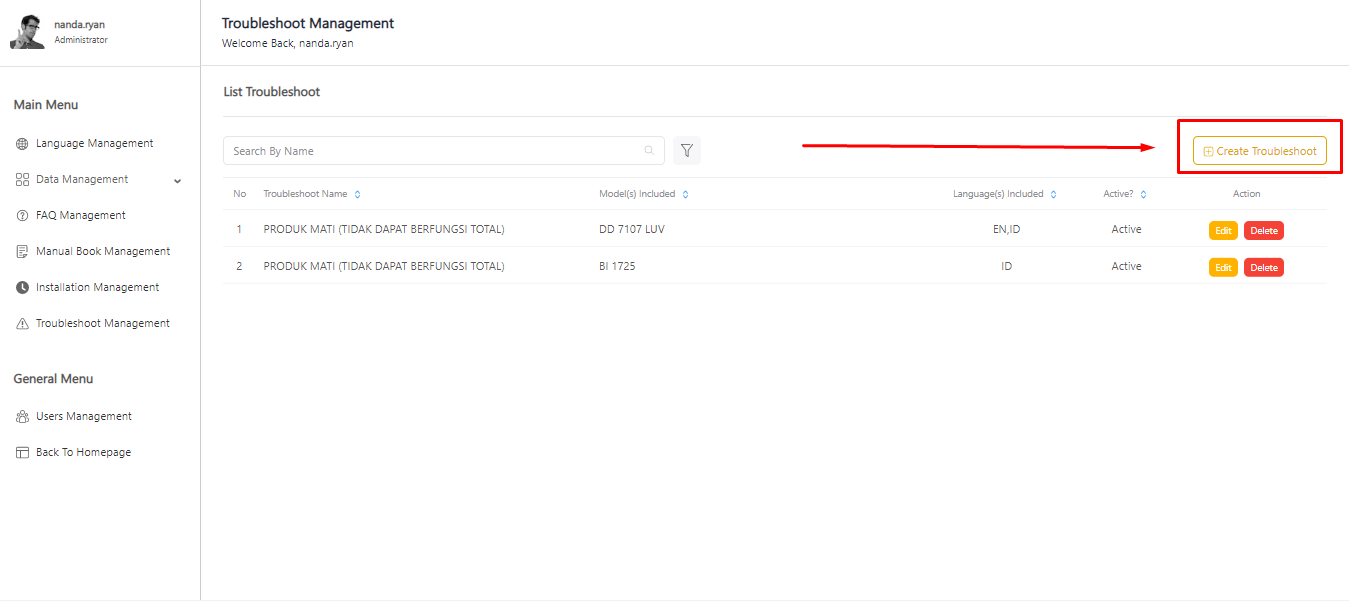Sort the Language(s) Included column

[1053, 194]
